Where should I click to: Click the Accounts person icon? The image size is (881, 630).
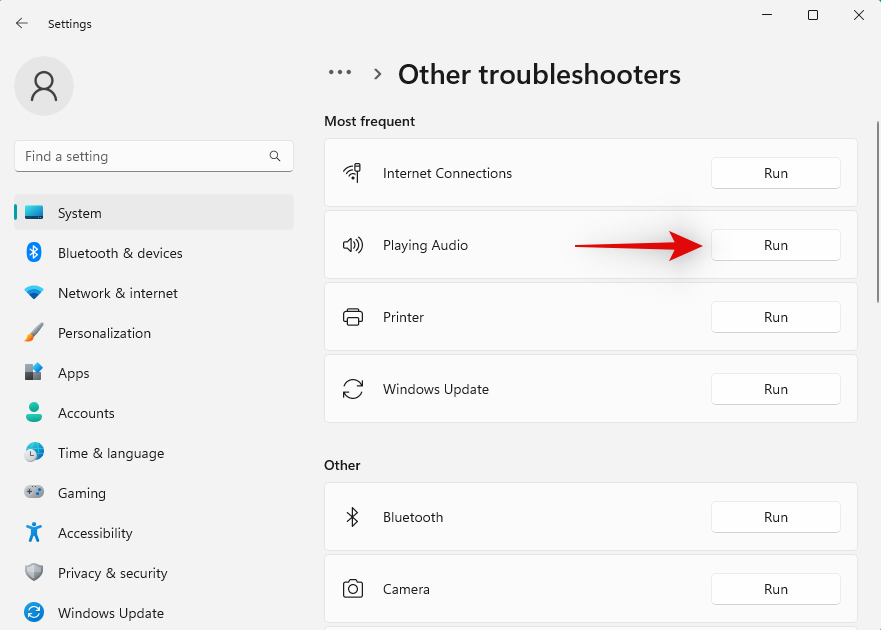pos(34,413)
